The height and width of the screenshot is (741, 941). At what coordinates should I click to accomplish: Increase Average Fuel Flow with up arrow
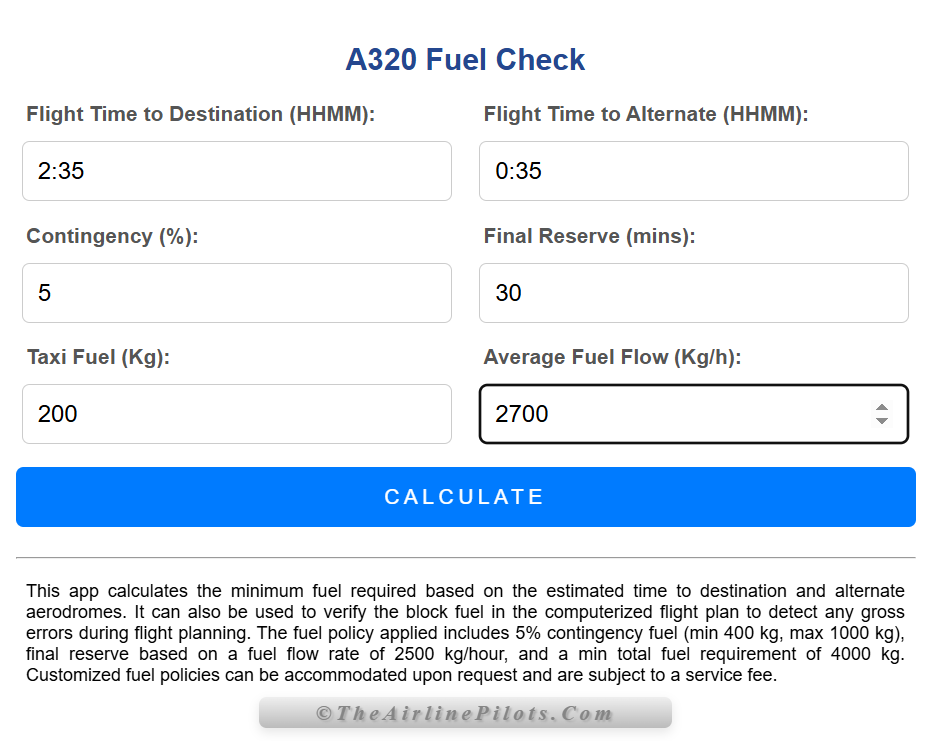(x=881, y=407)
